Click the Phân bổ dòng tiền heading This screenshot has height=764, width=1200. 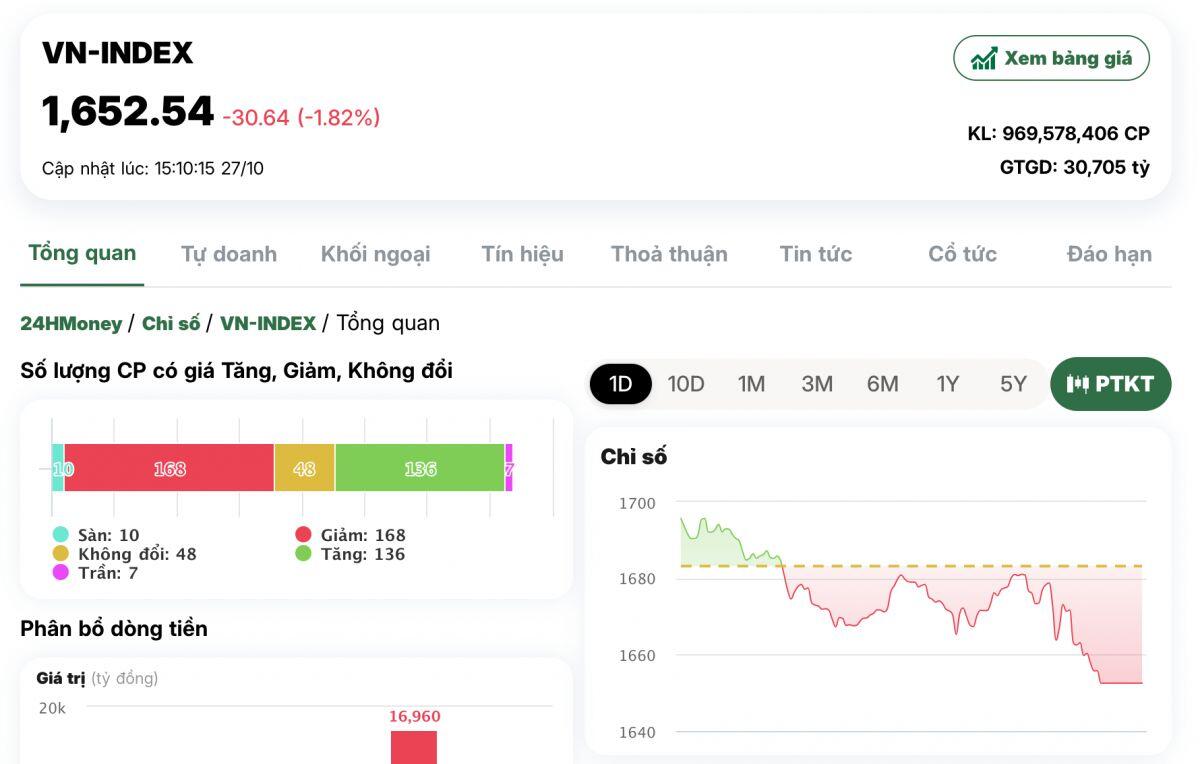click(114, 628)
